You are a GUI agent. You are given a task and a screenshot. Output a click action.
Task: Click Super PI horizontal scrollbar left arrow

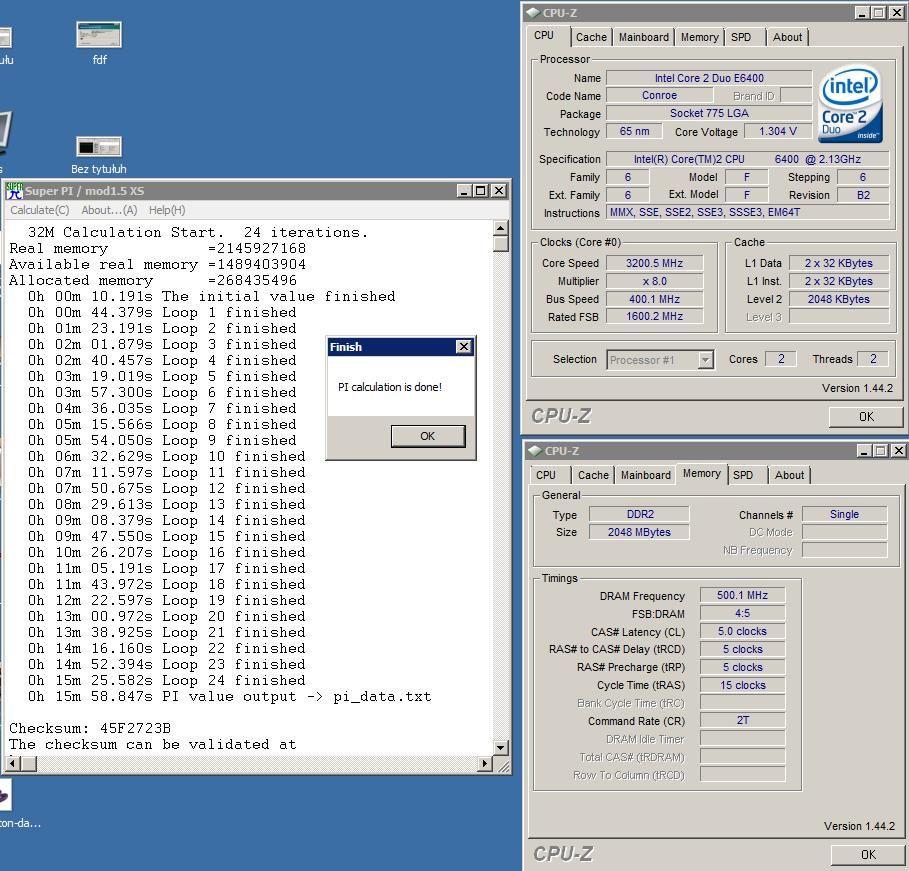click(x=12, y=764)
